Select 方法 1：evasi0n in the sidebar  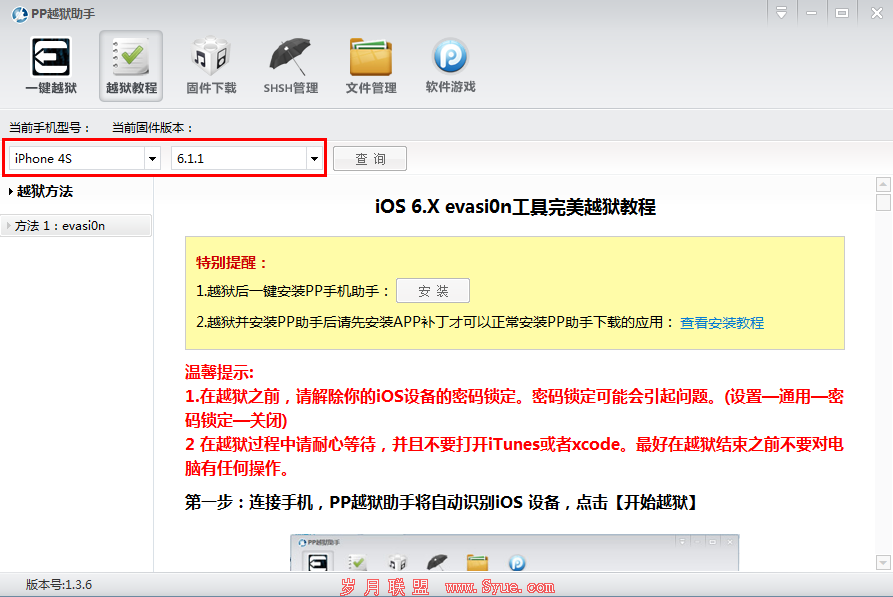coord(76,226)
